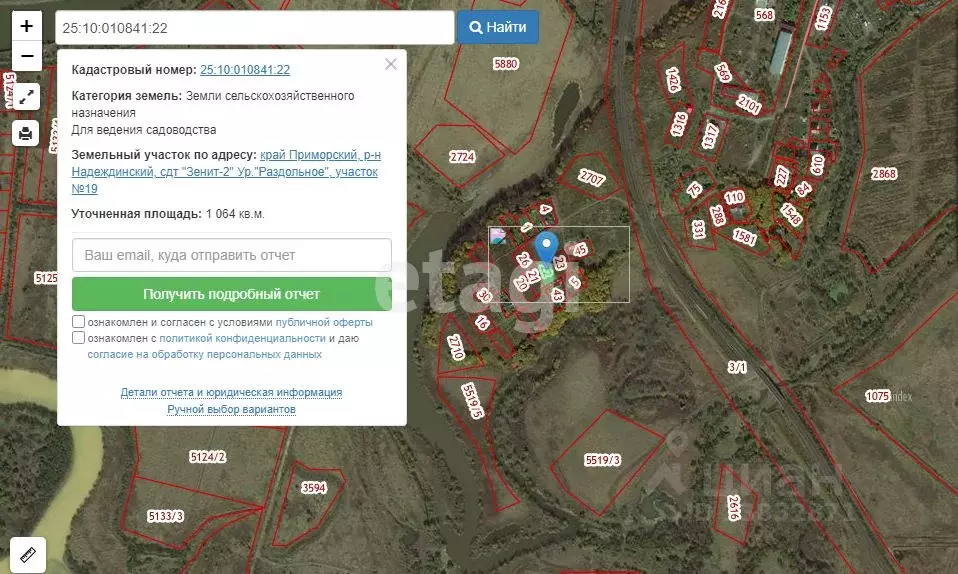Select parcel labeled 2868 on map

tap(883, 174)
